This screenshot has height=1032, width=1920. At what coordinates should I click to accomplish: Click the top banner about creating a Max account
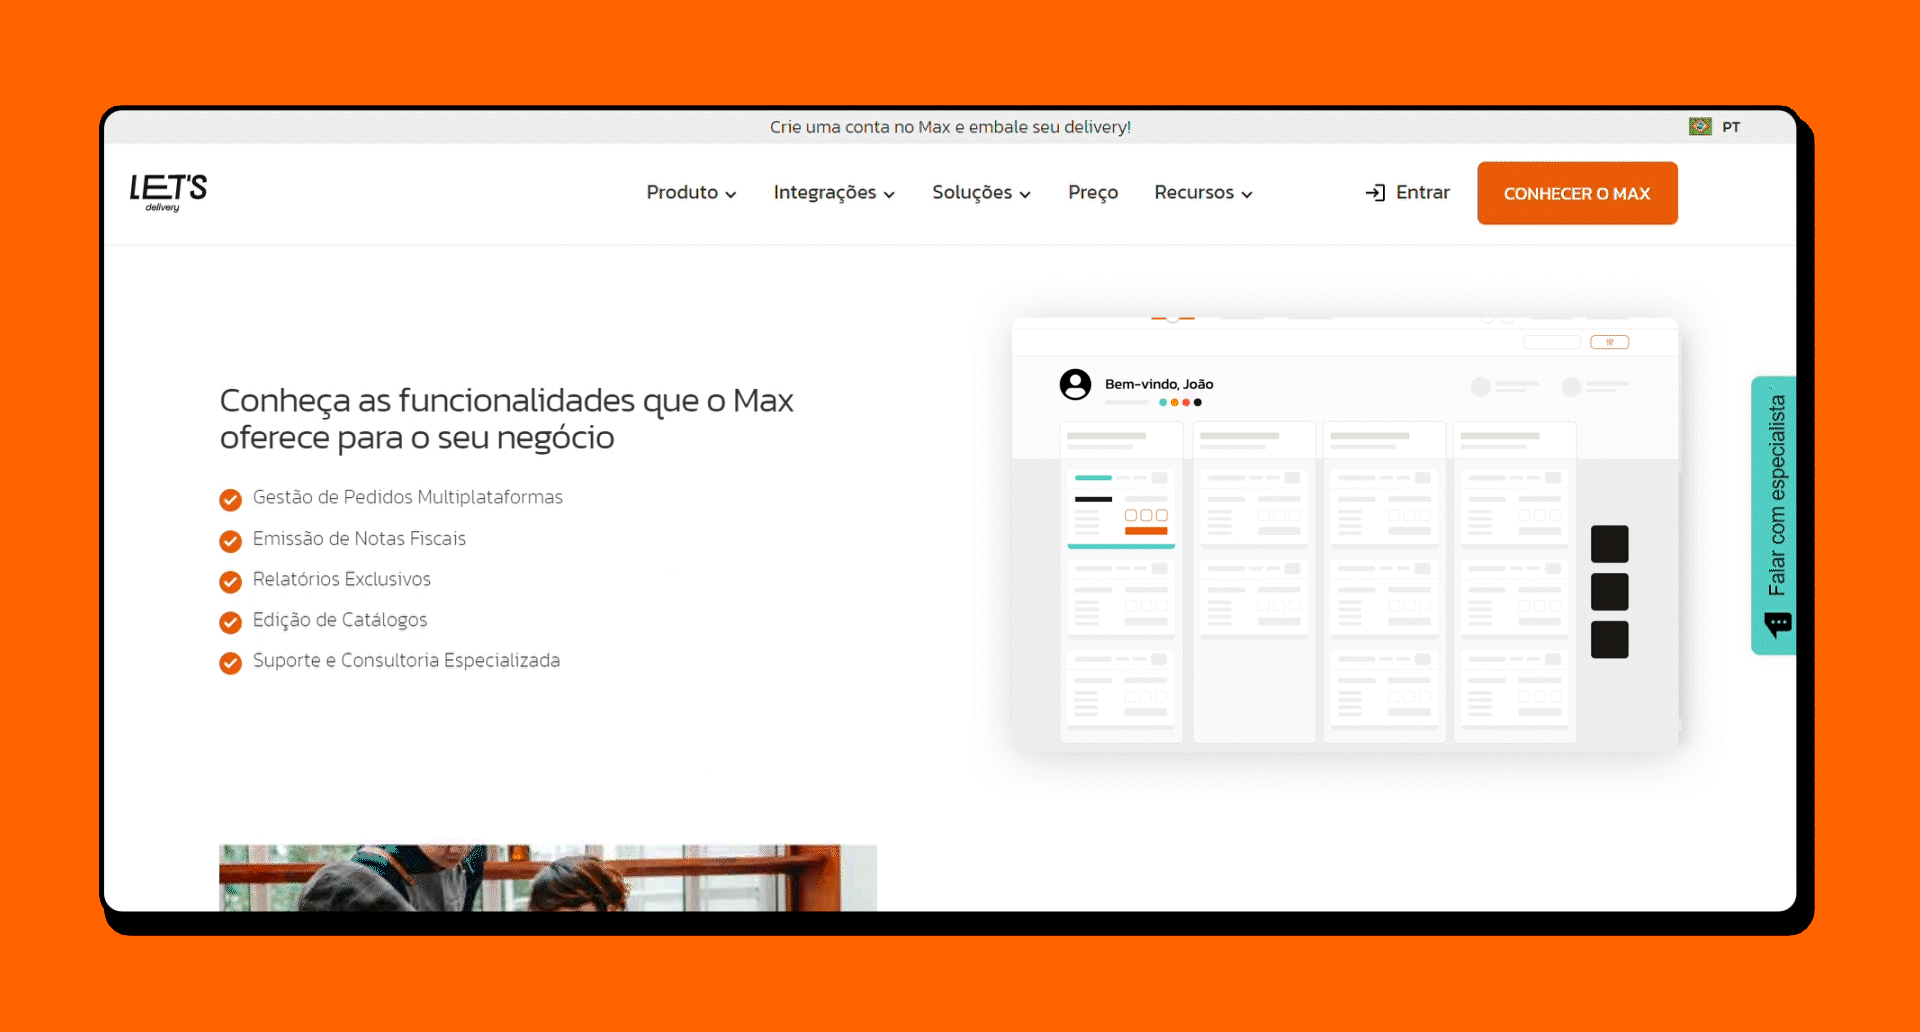950,127
